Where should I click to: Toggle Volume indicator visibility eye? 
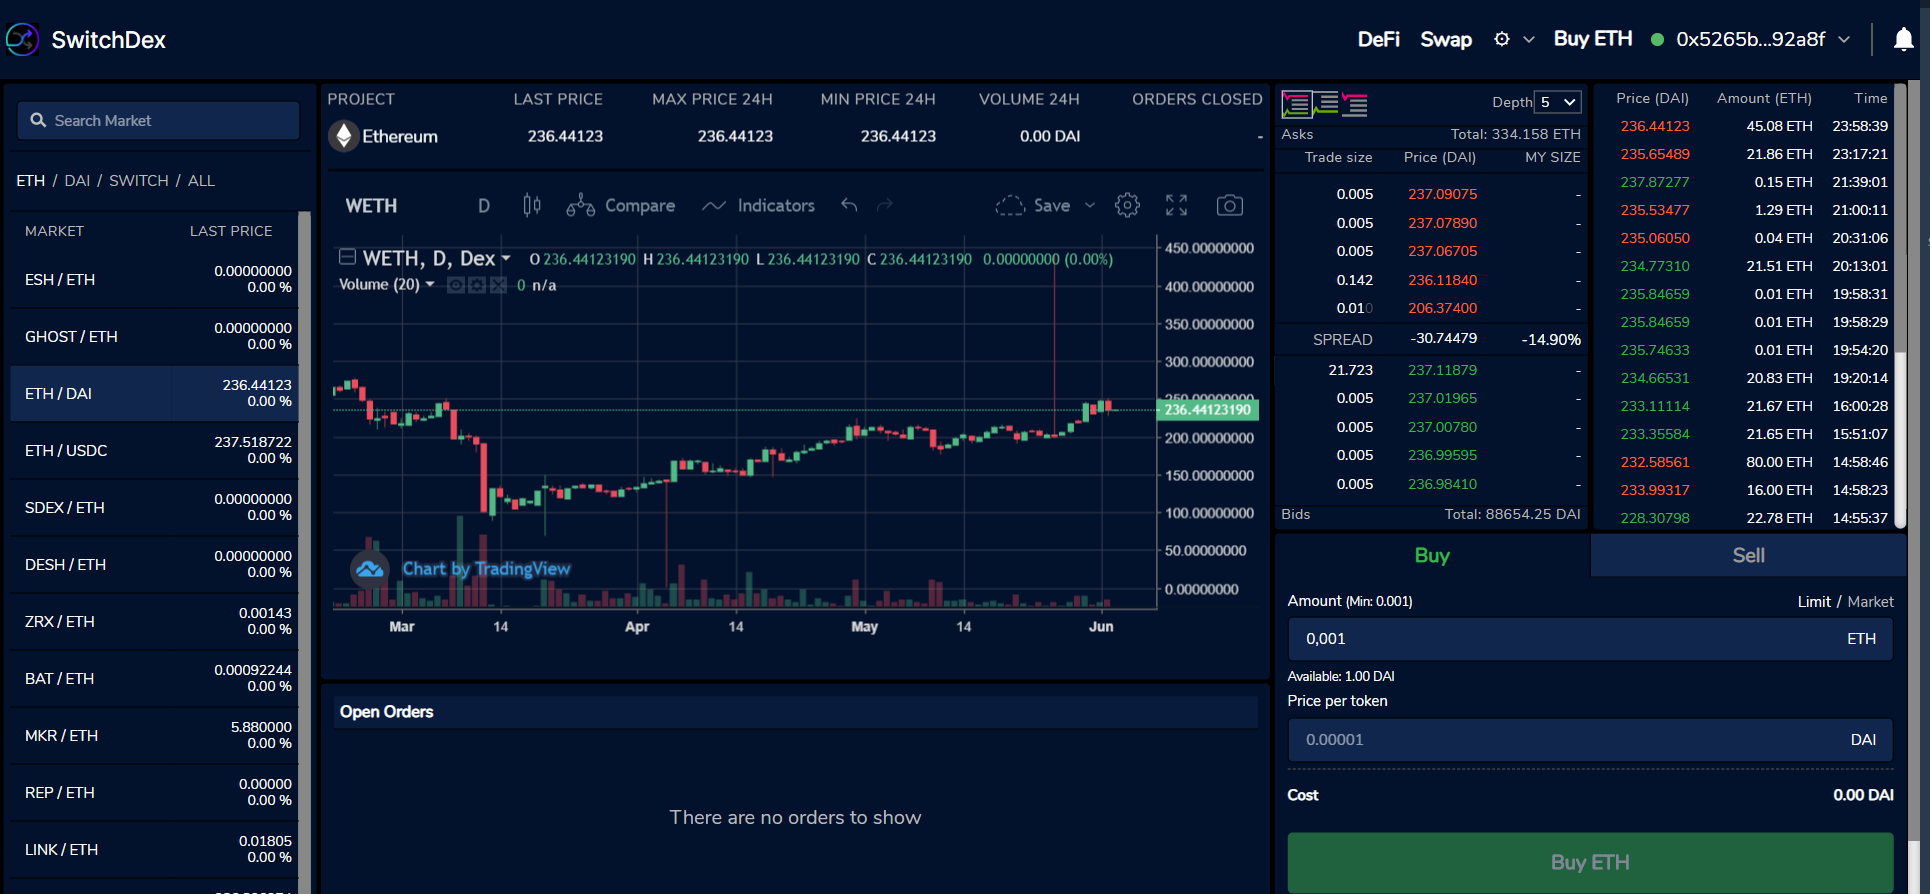(x=455, y=285)
